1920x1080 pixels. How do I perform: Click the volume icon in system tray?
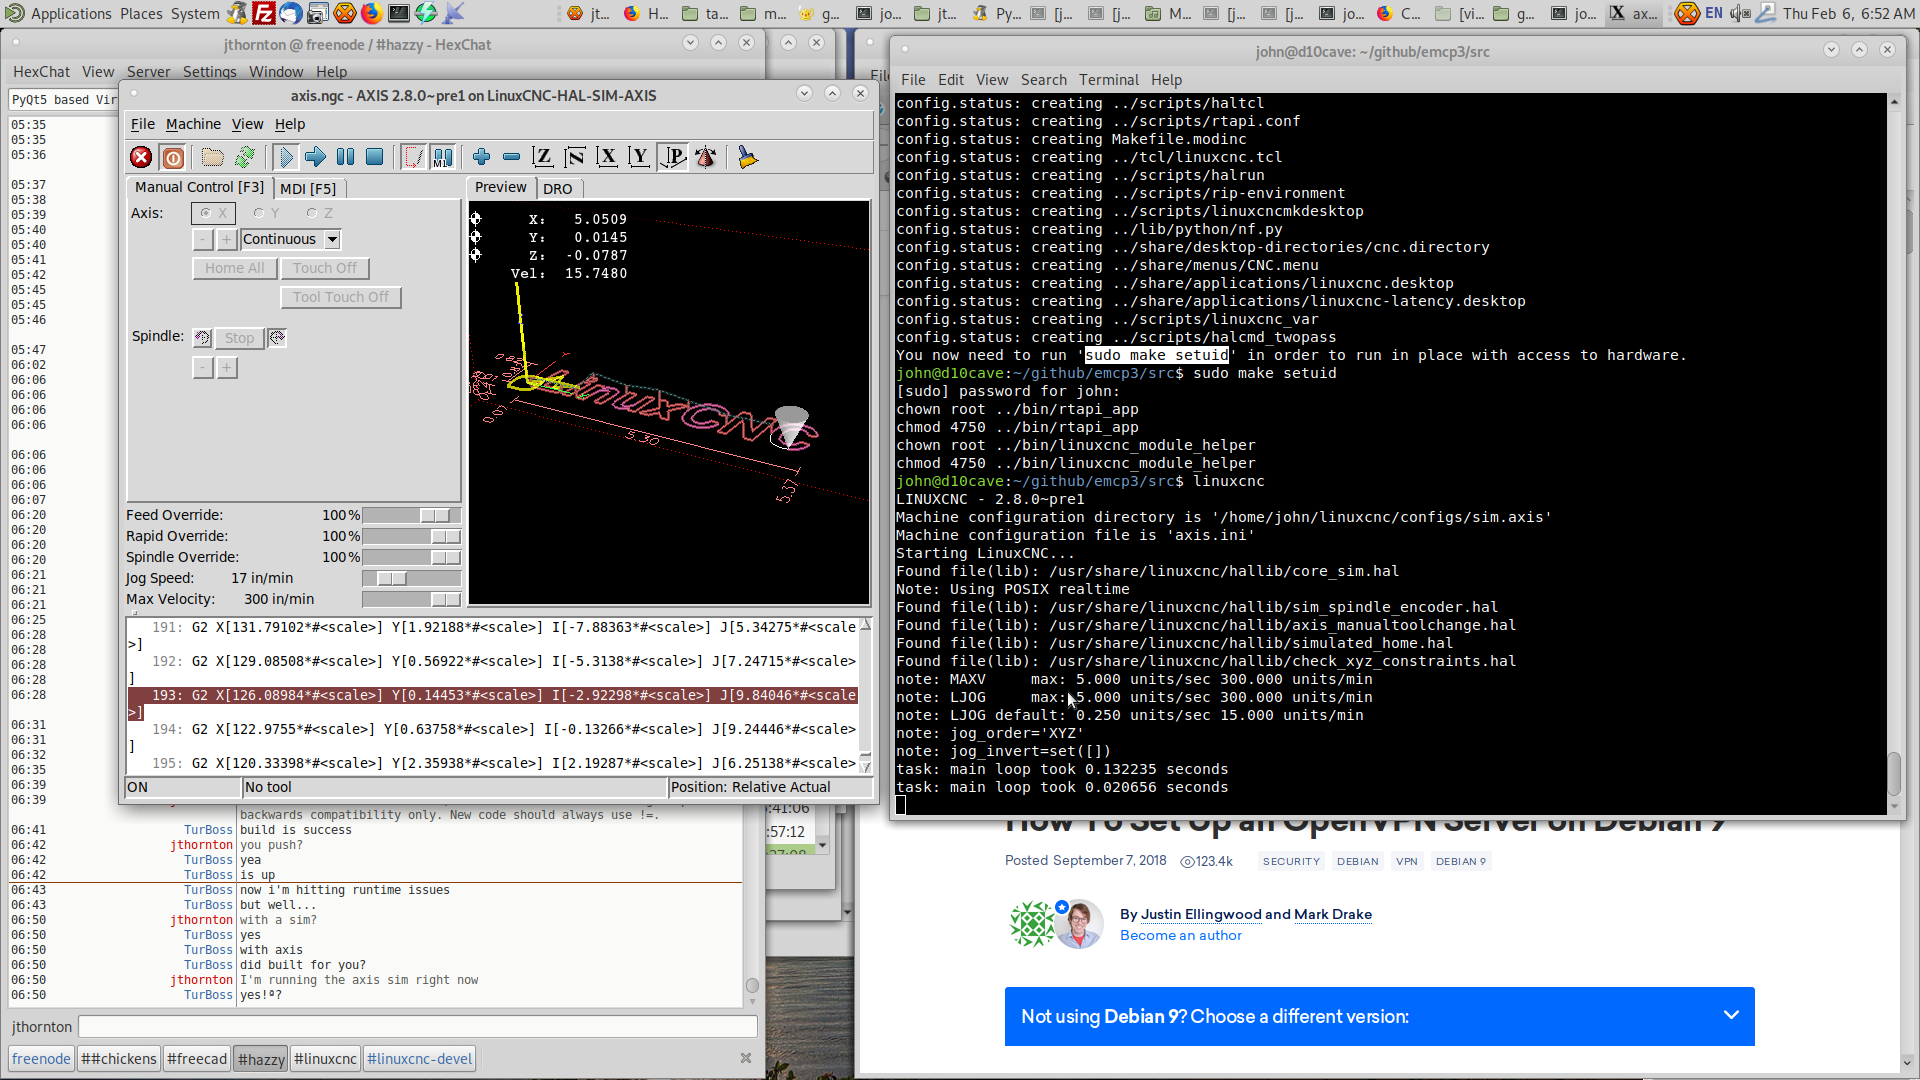[x=1740, y=13]
